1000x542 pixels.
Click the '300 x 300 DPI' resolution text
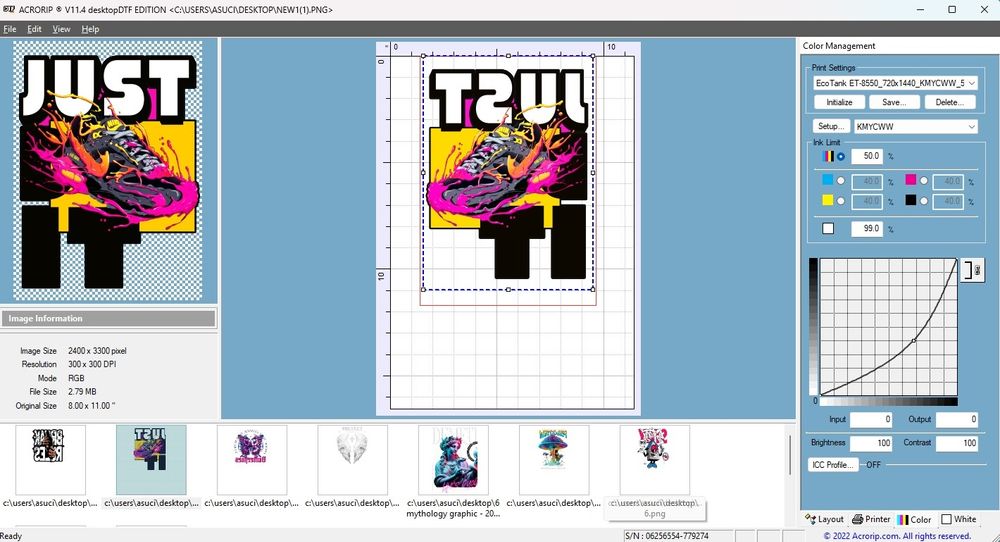[x=92, y=364]
